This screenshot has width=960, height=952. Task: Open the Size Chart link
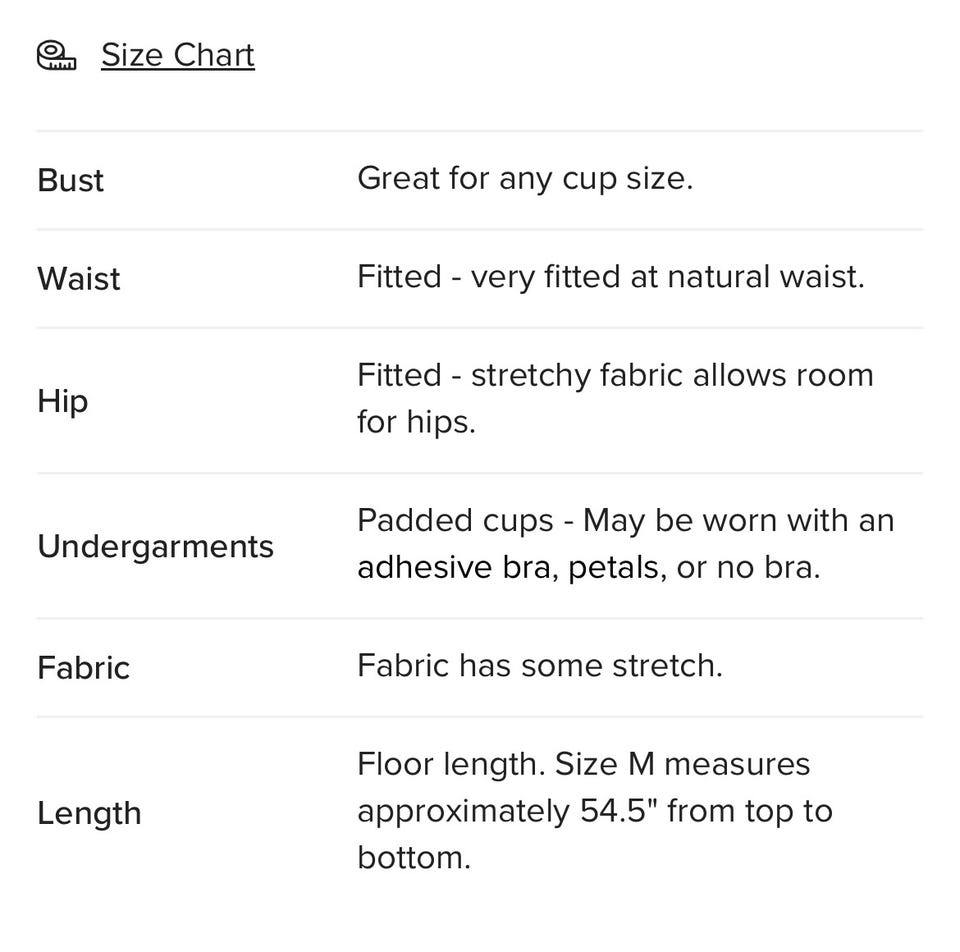click(177, 55)
